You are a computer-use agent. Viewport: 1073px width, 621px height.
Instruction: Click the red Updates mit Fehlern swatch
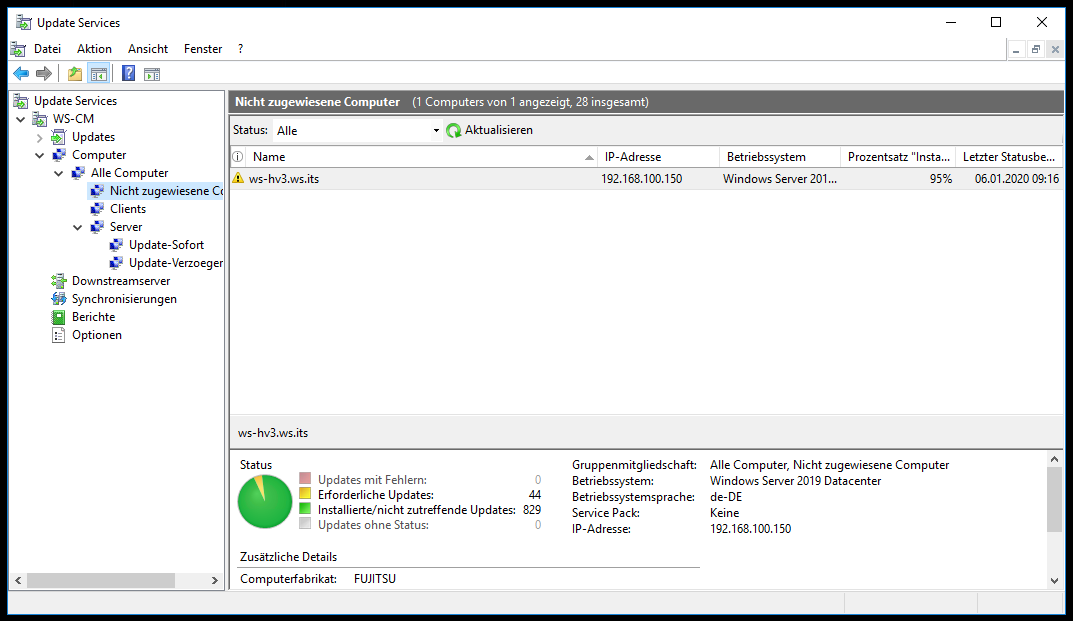click(305, 478)
